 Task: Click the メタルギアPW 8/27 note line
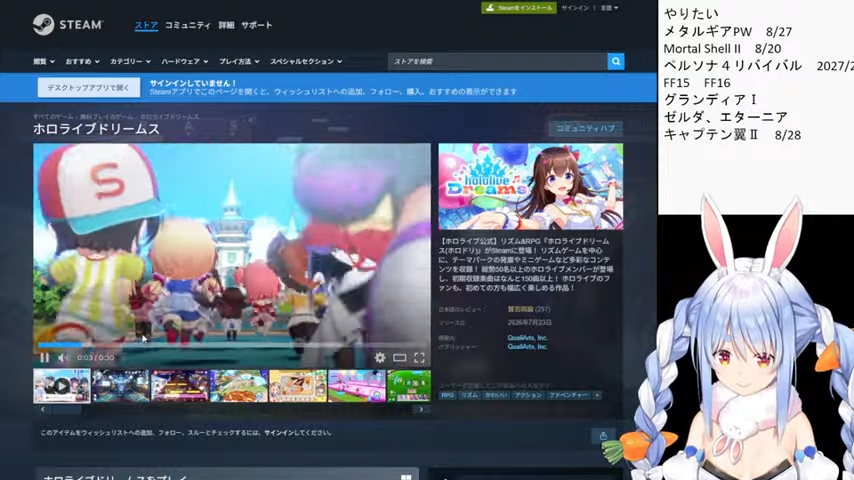pos(728,31)
